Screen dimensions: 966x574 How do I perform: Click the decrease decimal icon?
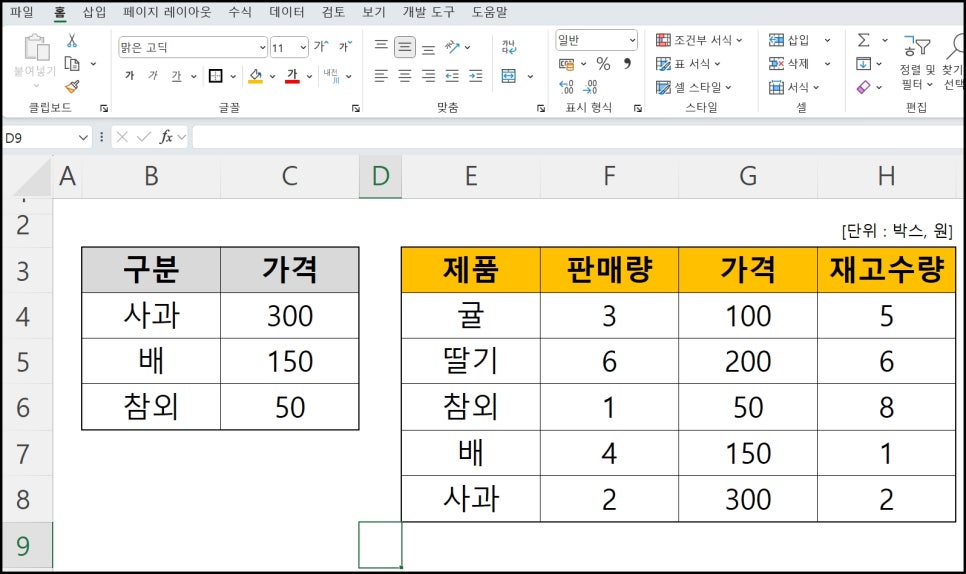tap(590, 86)
